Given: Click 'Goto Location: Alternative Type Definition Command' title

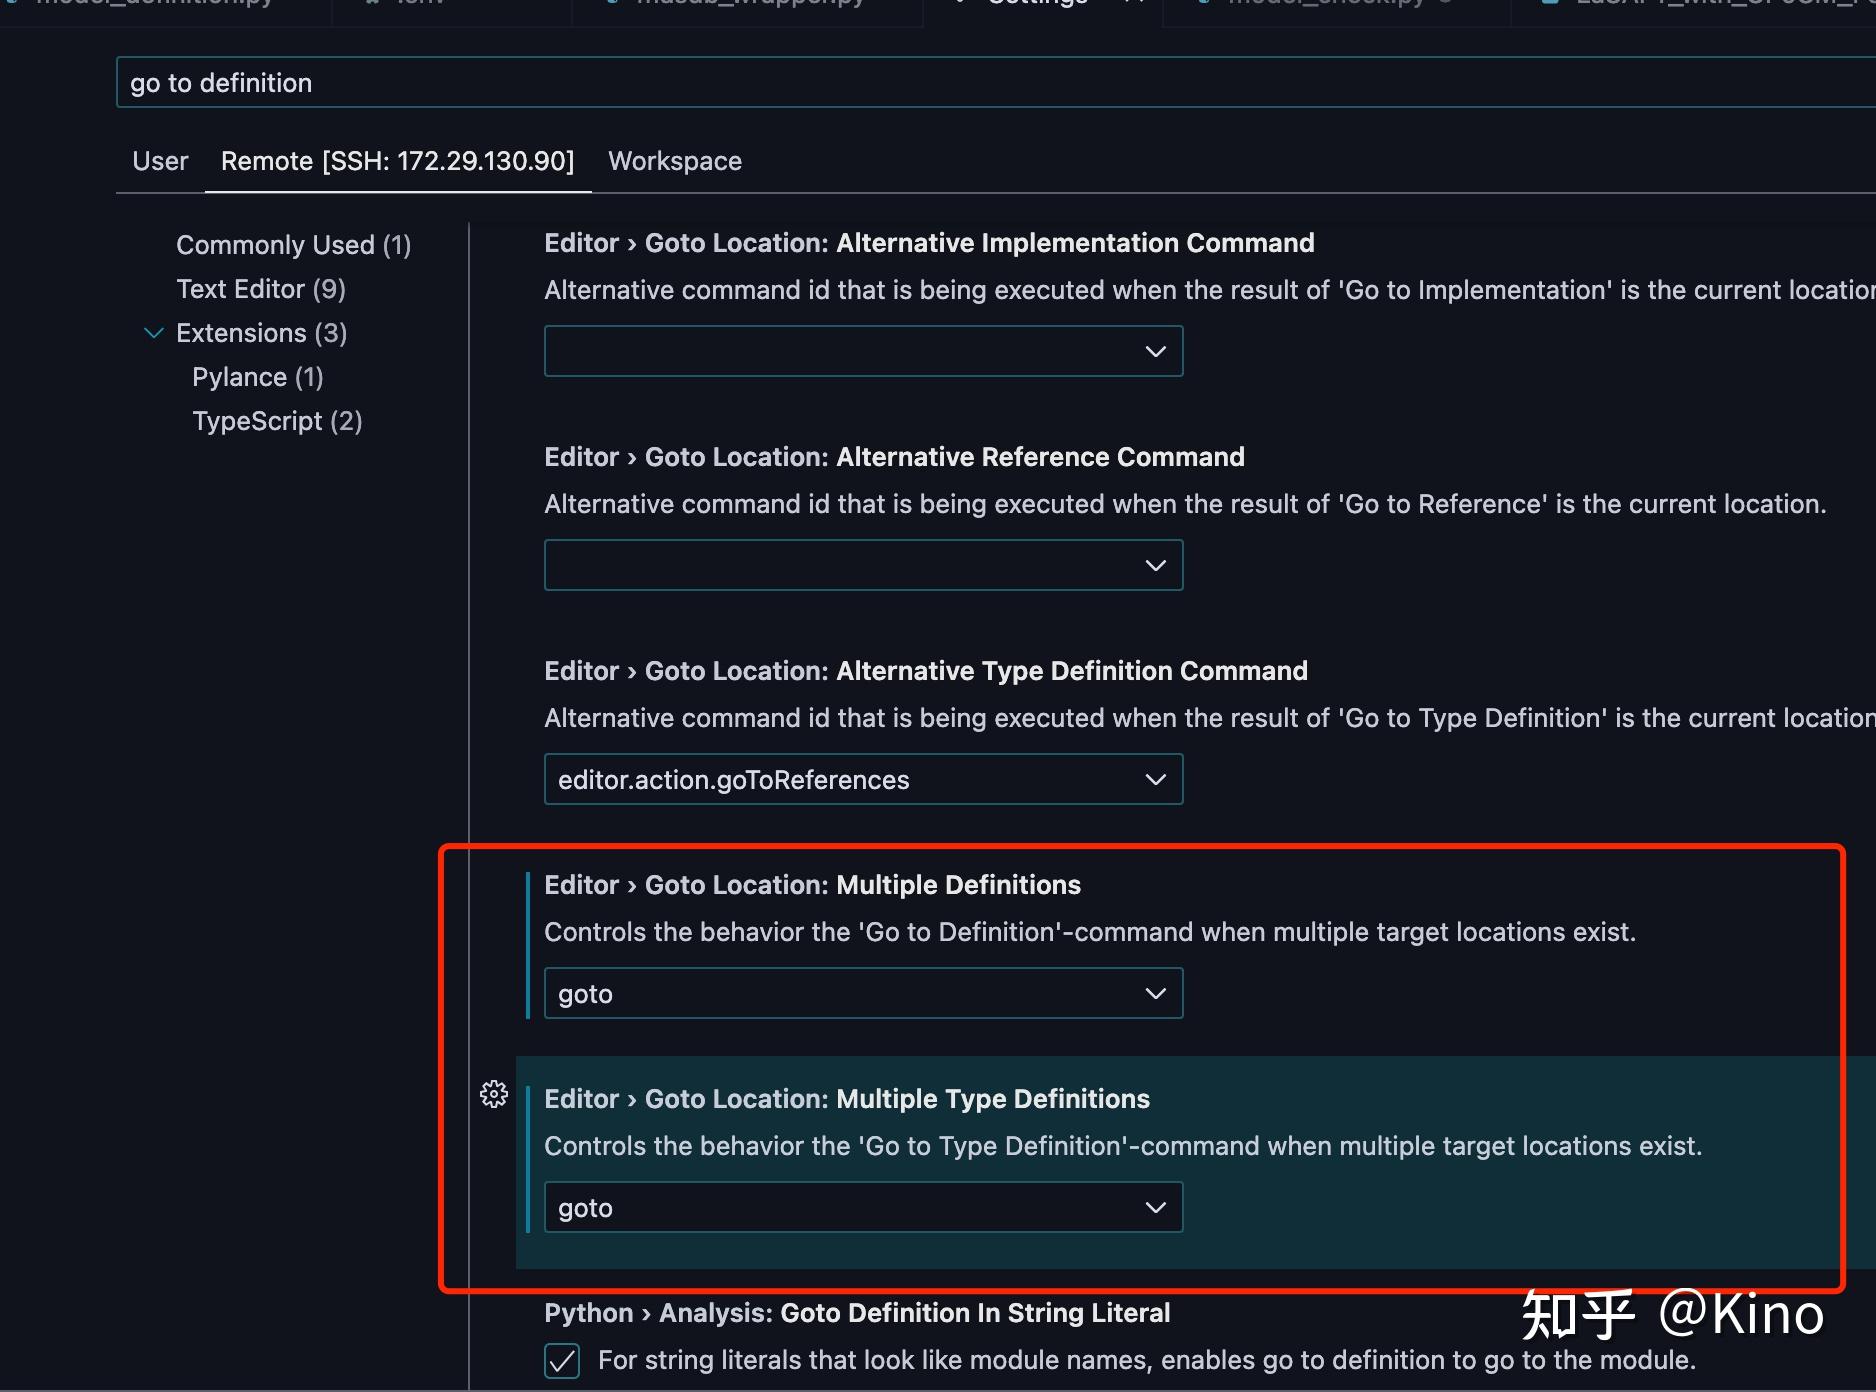Looking at the screenshot, I should (926, 671).
